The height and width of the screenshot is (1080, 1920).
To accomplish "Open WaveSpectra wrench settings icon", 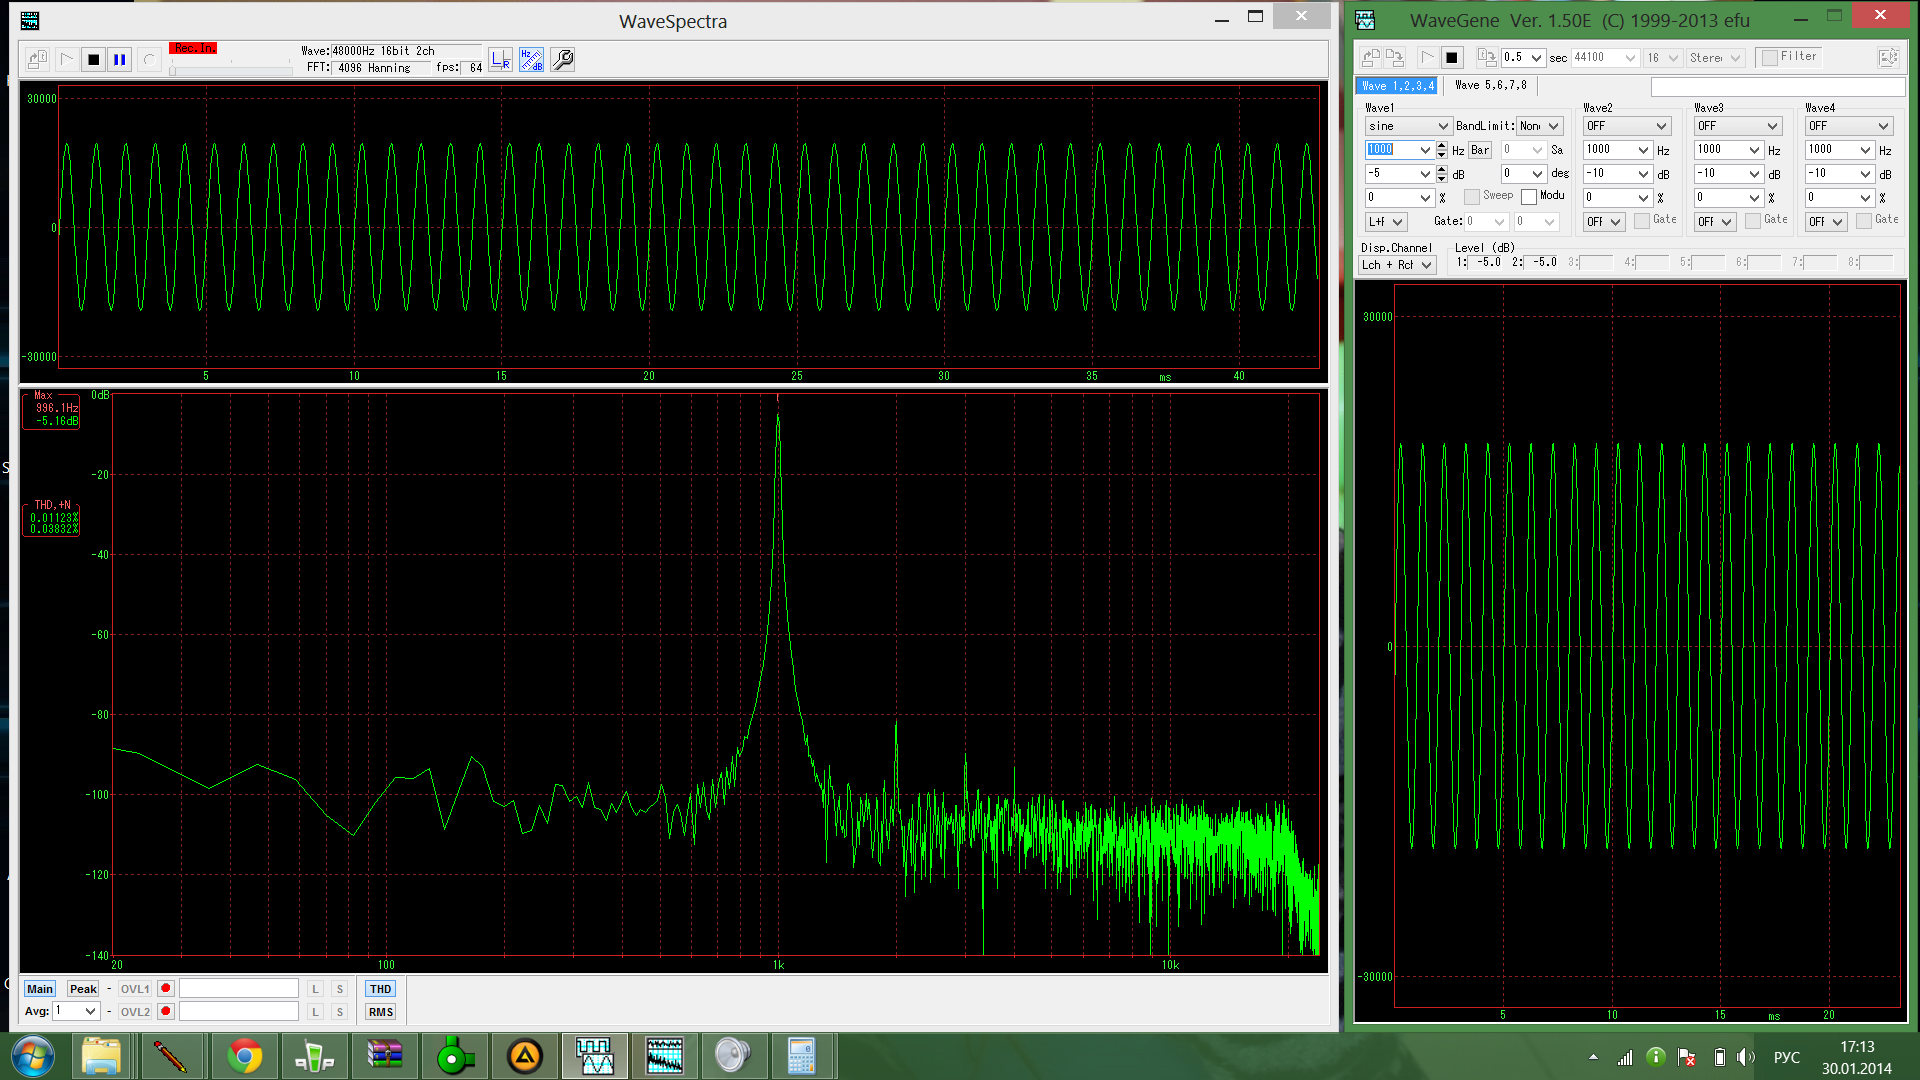I will coord(563,60).
